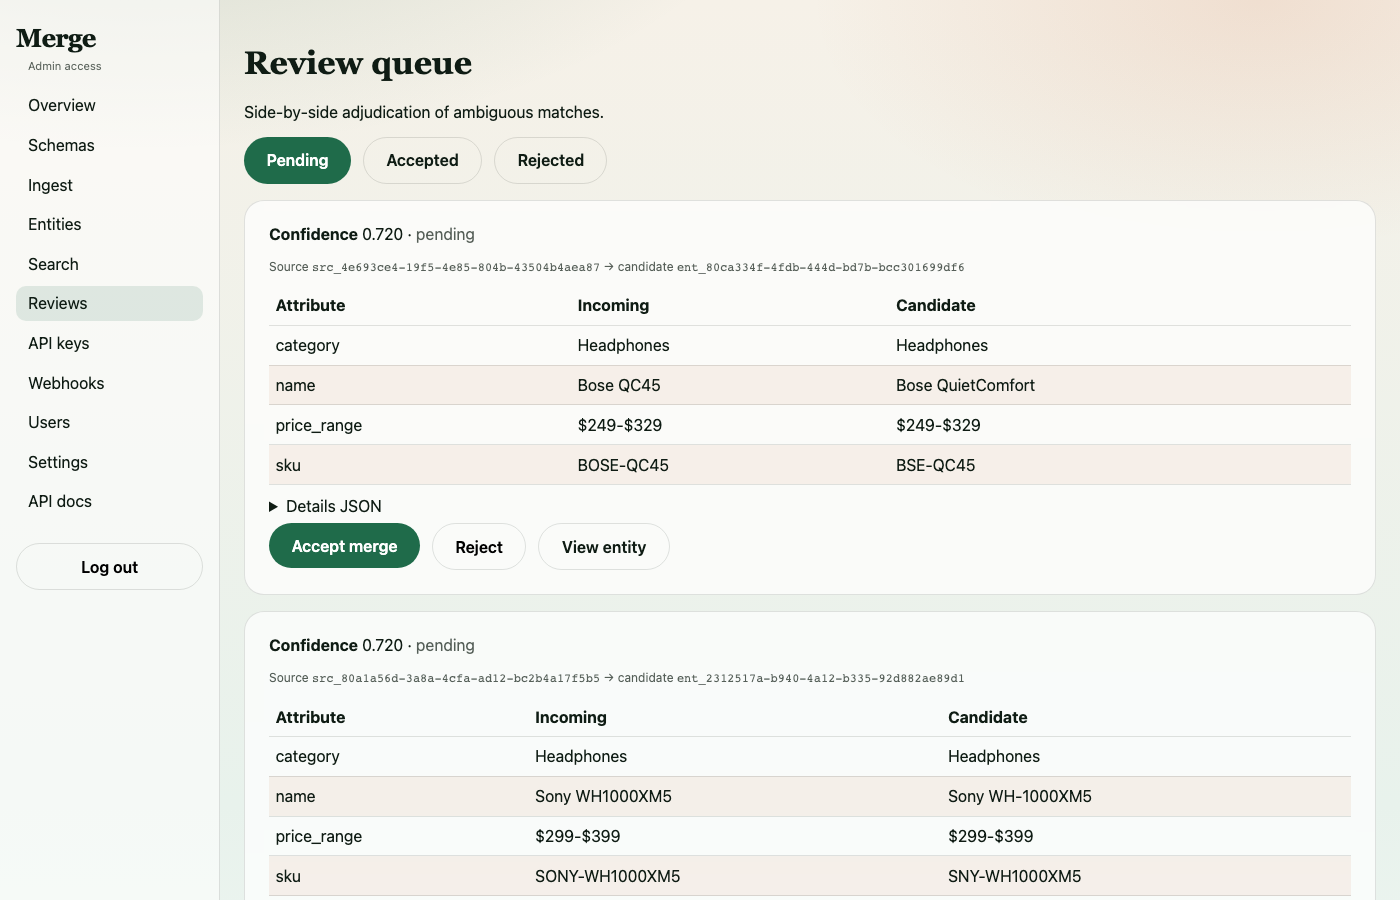Select candidate price '$249-$329' in Bose card
Viewport: 1400px width, 900px height.
(938, 425)
